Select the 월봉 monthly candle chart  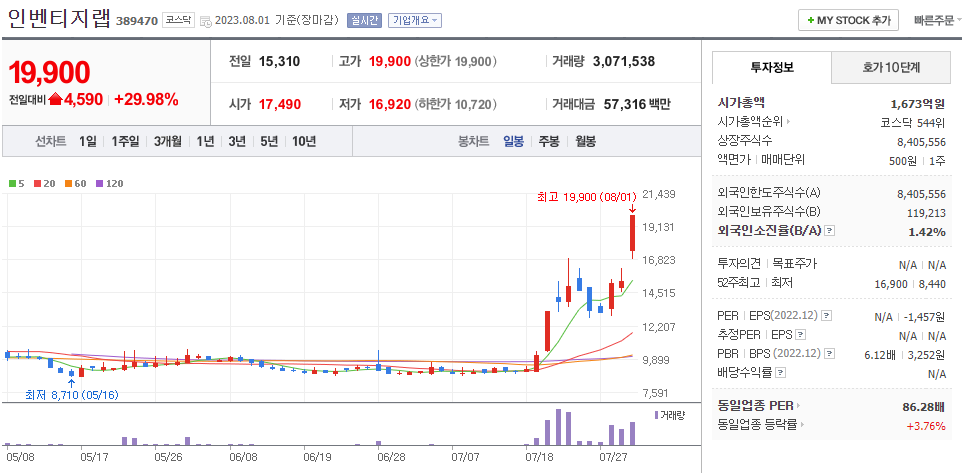click(585, 141)
